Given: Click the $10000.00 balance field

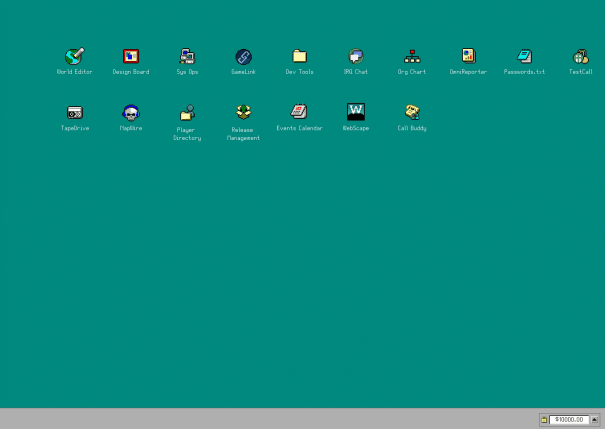Looking at the screenshot, I should click(568, 420).
